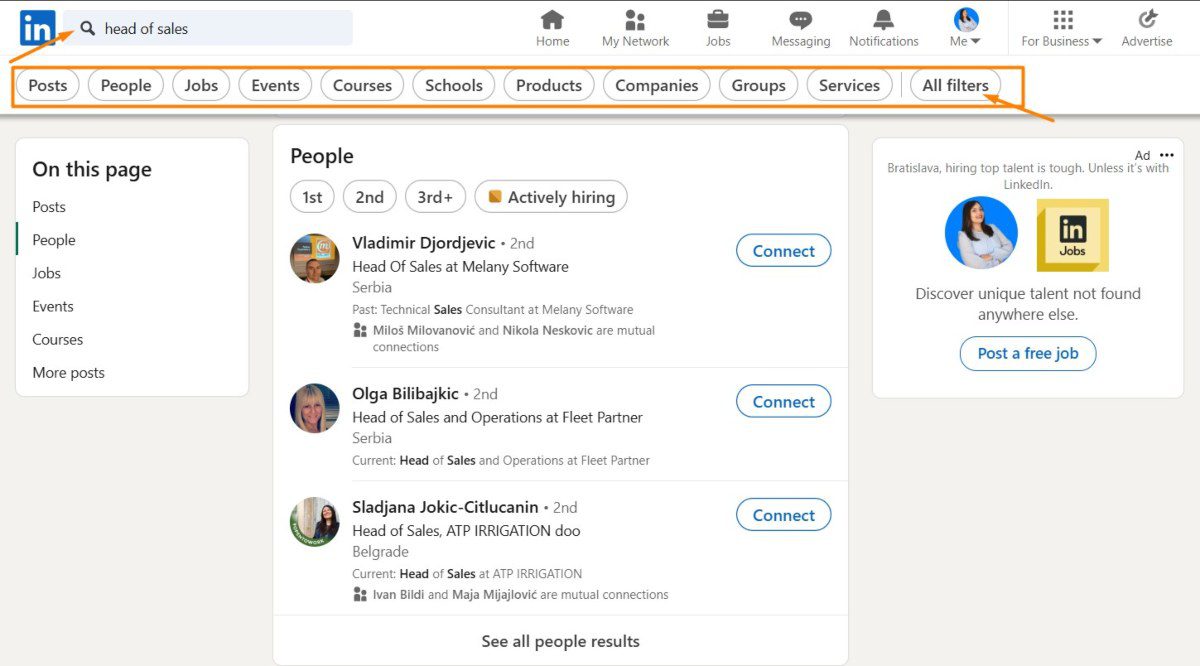The width and height of the screenshot is (1200, 666).
Task: Jump to Posts in On this page
Action: 49,207
